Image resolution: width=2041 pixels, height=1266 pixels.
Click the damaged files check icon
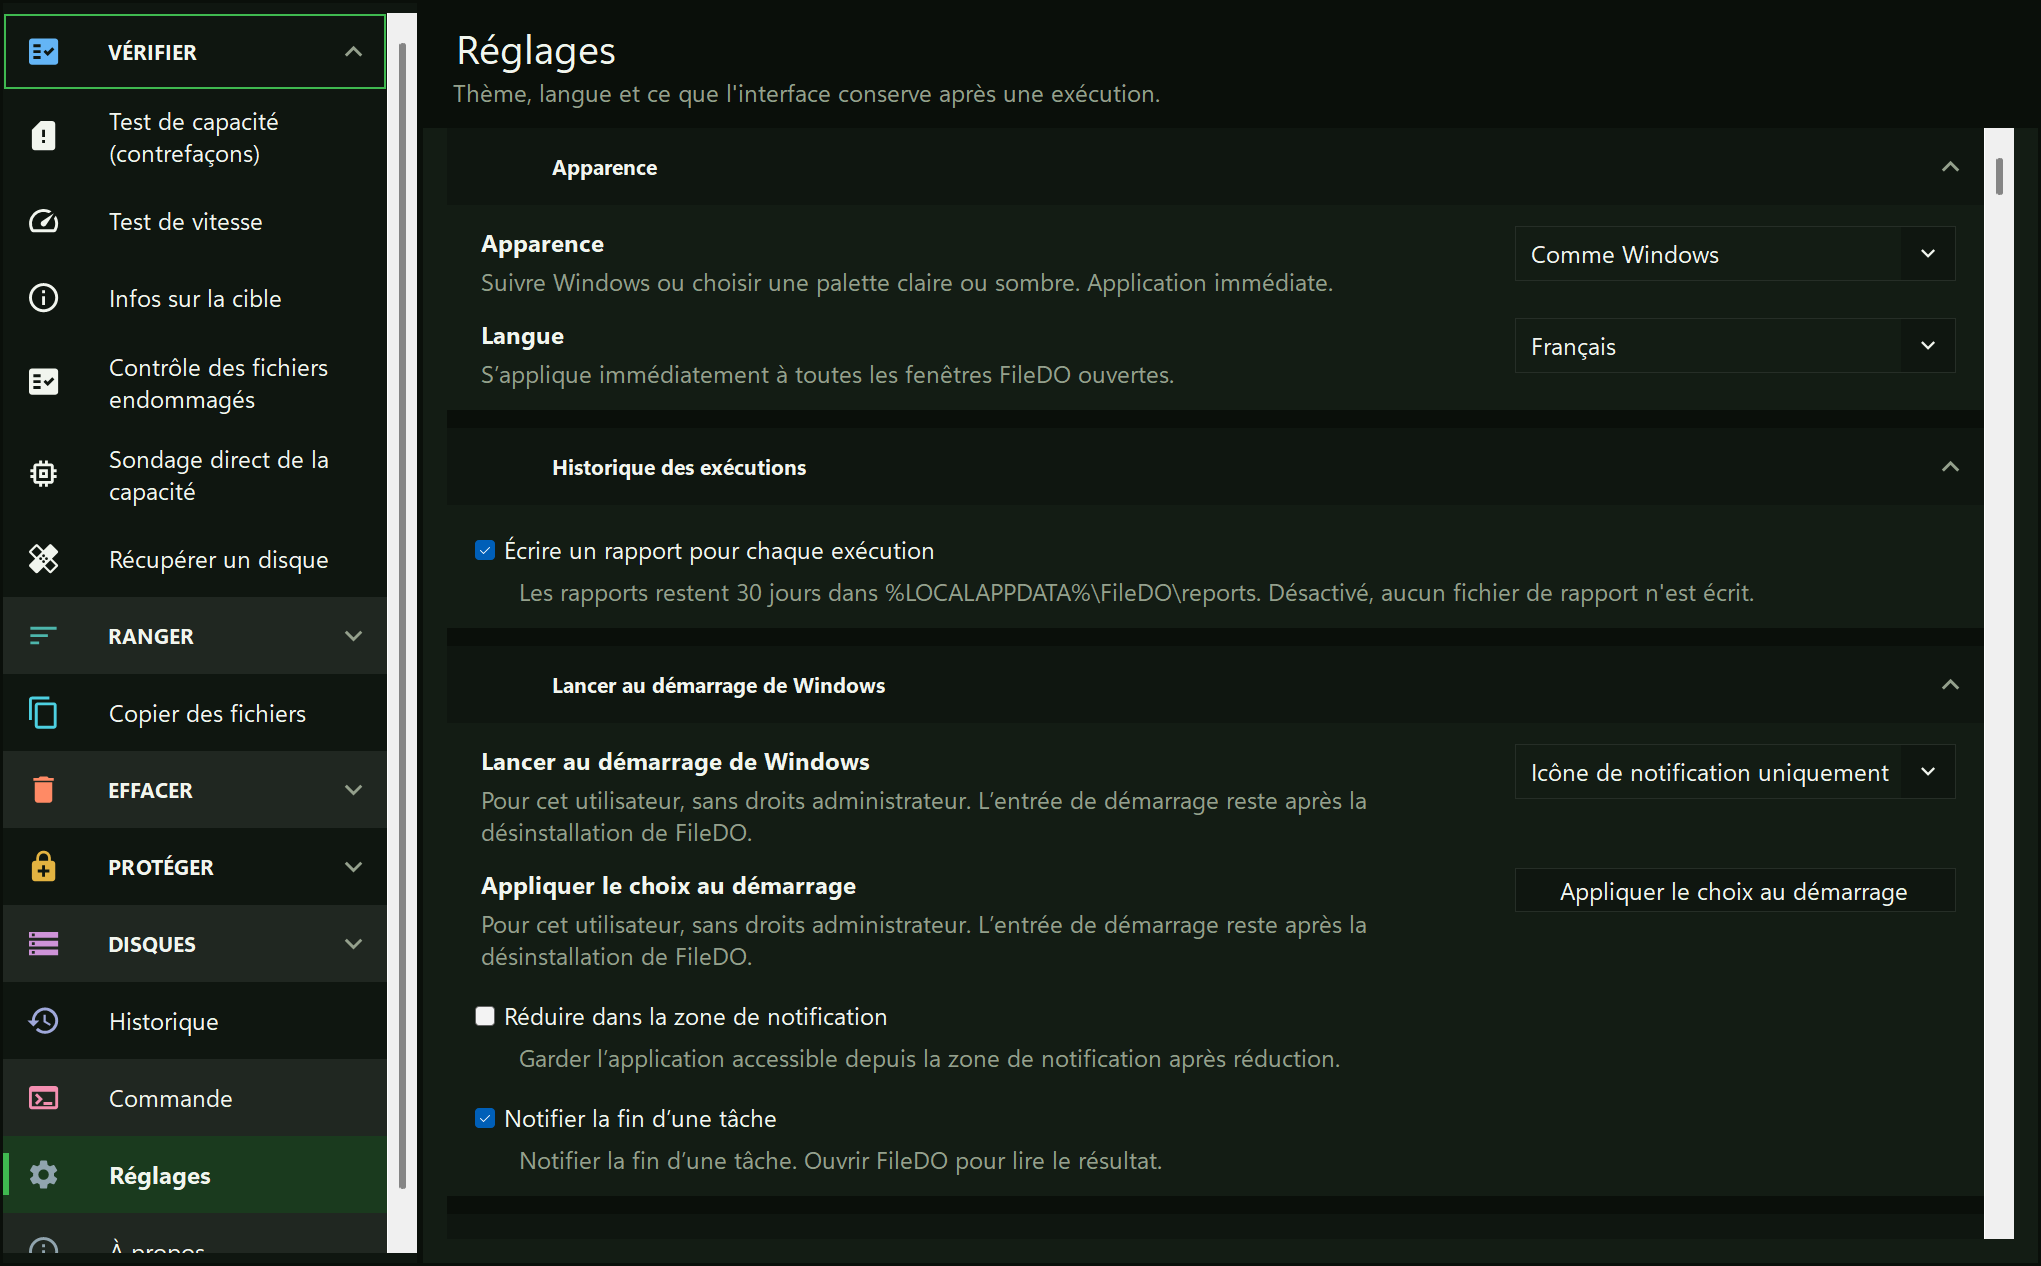[x=44, y=383]
